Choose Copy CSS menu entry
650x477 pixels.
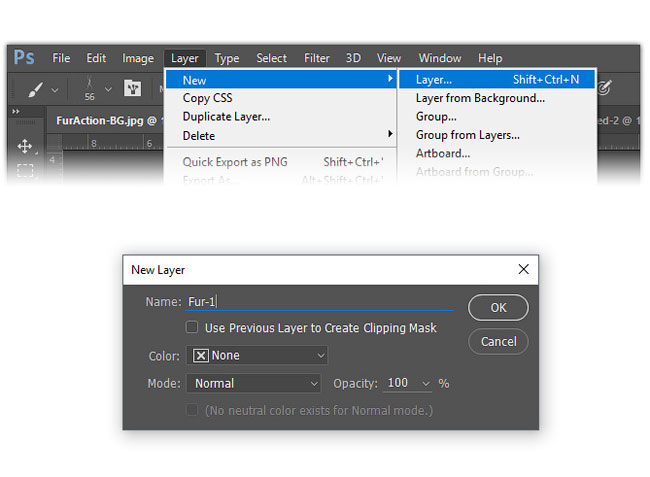[281, 98]
